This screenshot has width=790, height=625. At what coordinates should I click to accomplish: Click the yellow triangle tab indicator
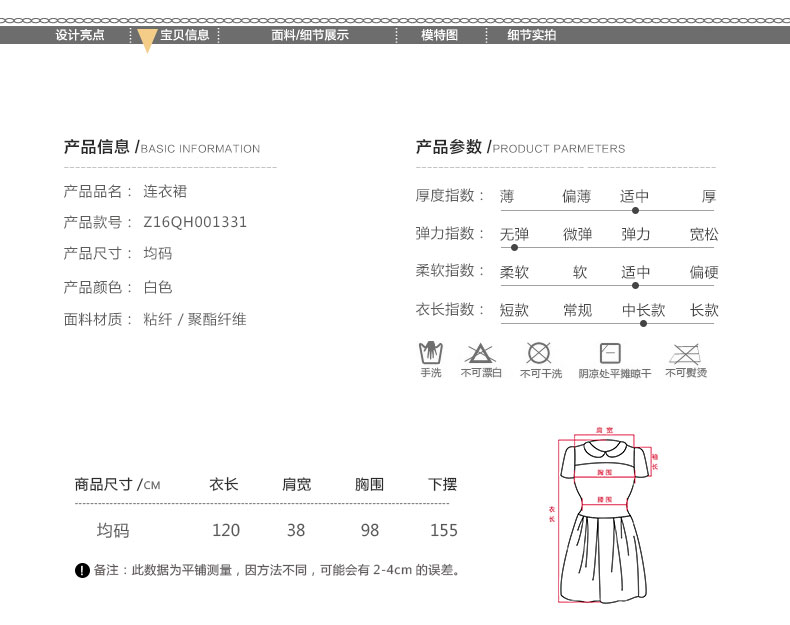coord(147,41)
